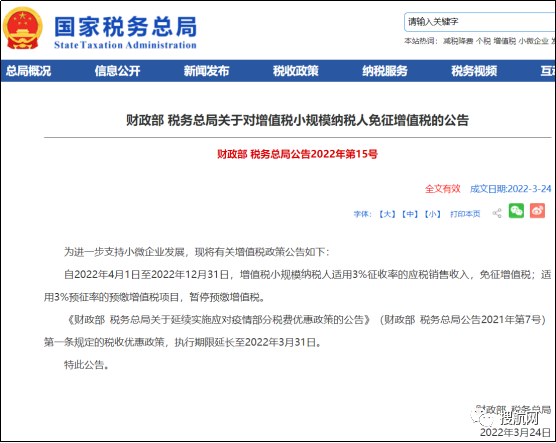This screenshot has height=443, width=556.
Task: Share article via WeChat icon
Action: click(516, 211)
